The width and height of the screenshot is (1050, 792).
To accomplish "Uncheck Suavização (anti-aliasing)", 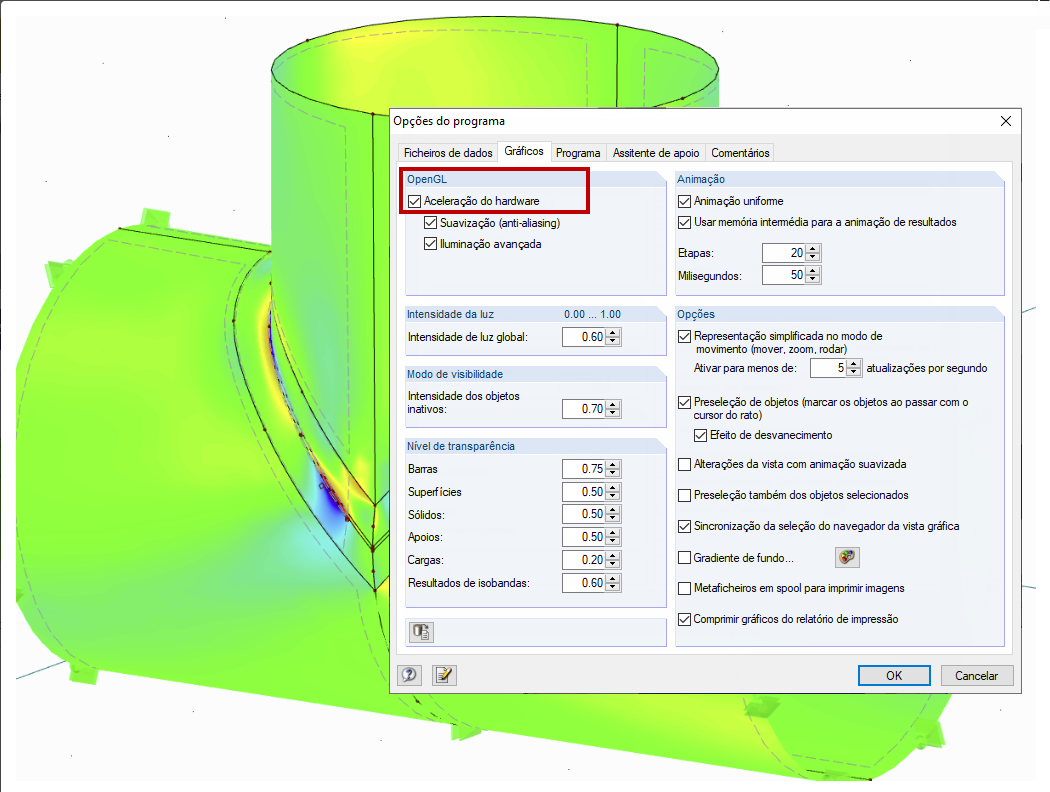I will (x=431, y=222).
